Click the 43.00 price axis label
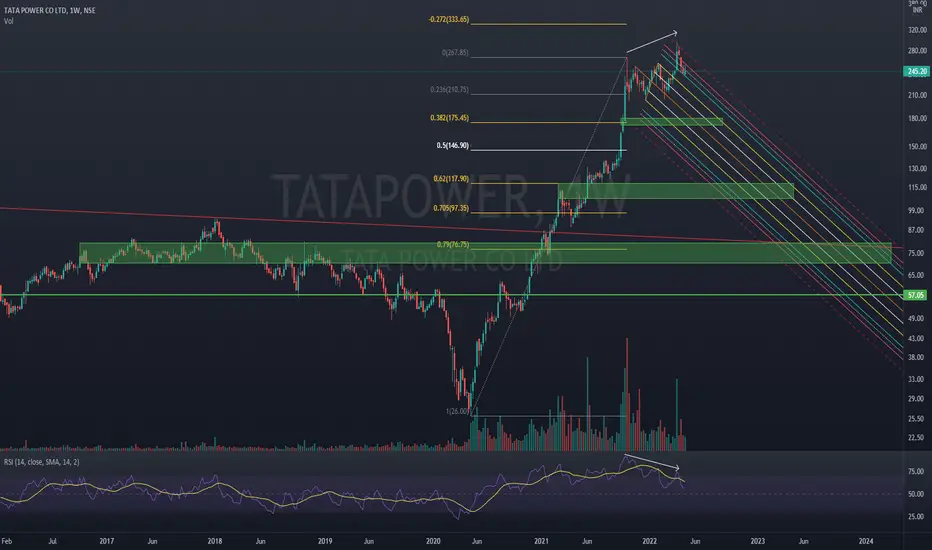The width and height of the screenshot is (932, 550). (917, 338)
